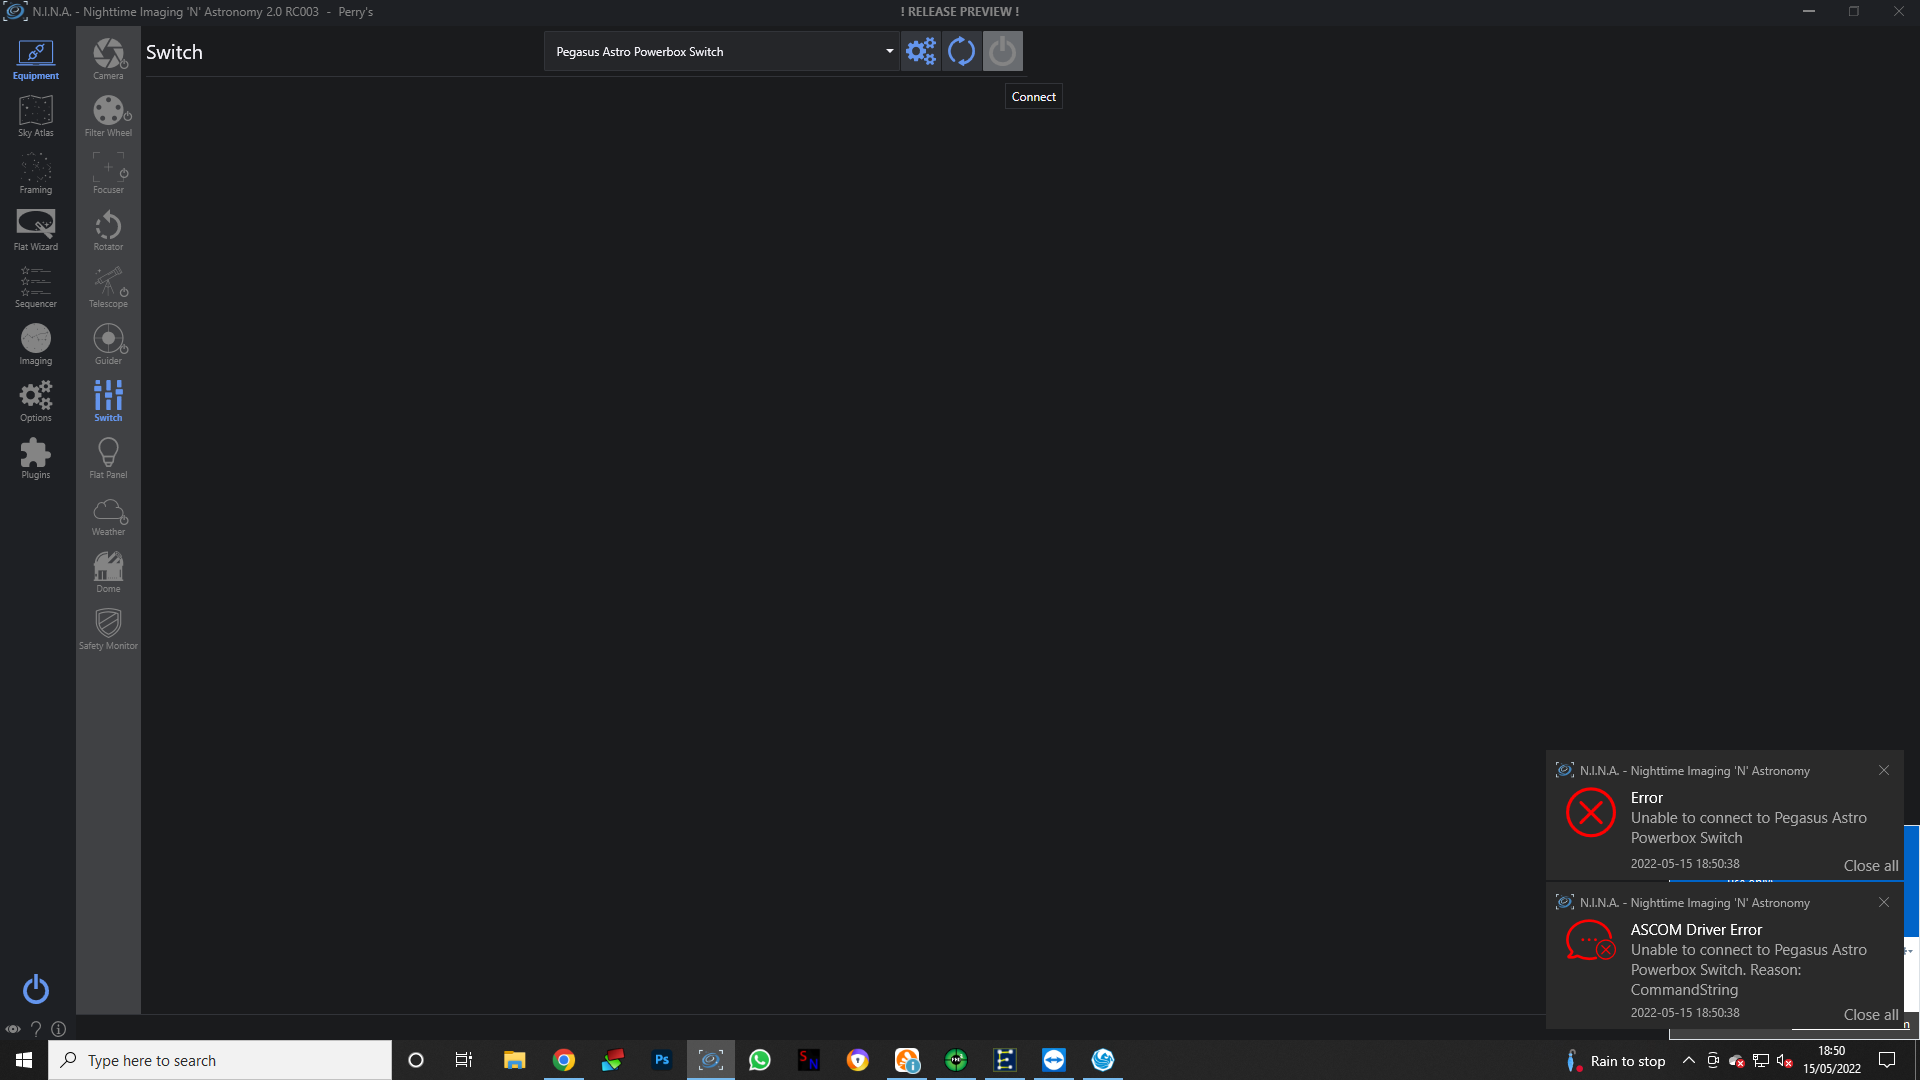
Task: Click the muted volume tray icon
Action: [1785, 1061]
